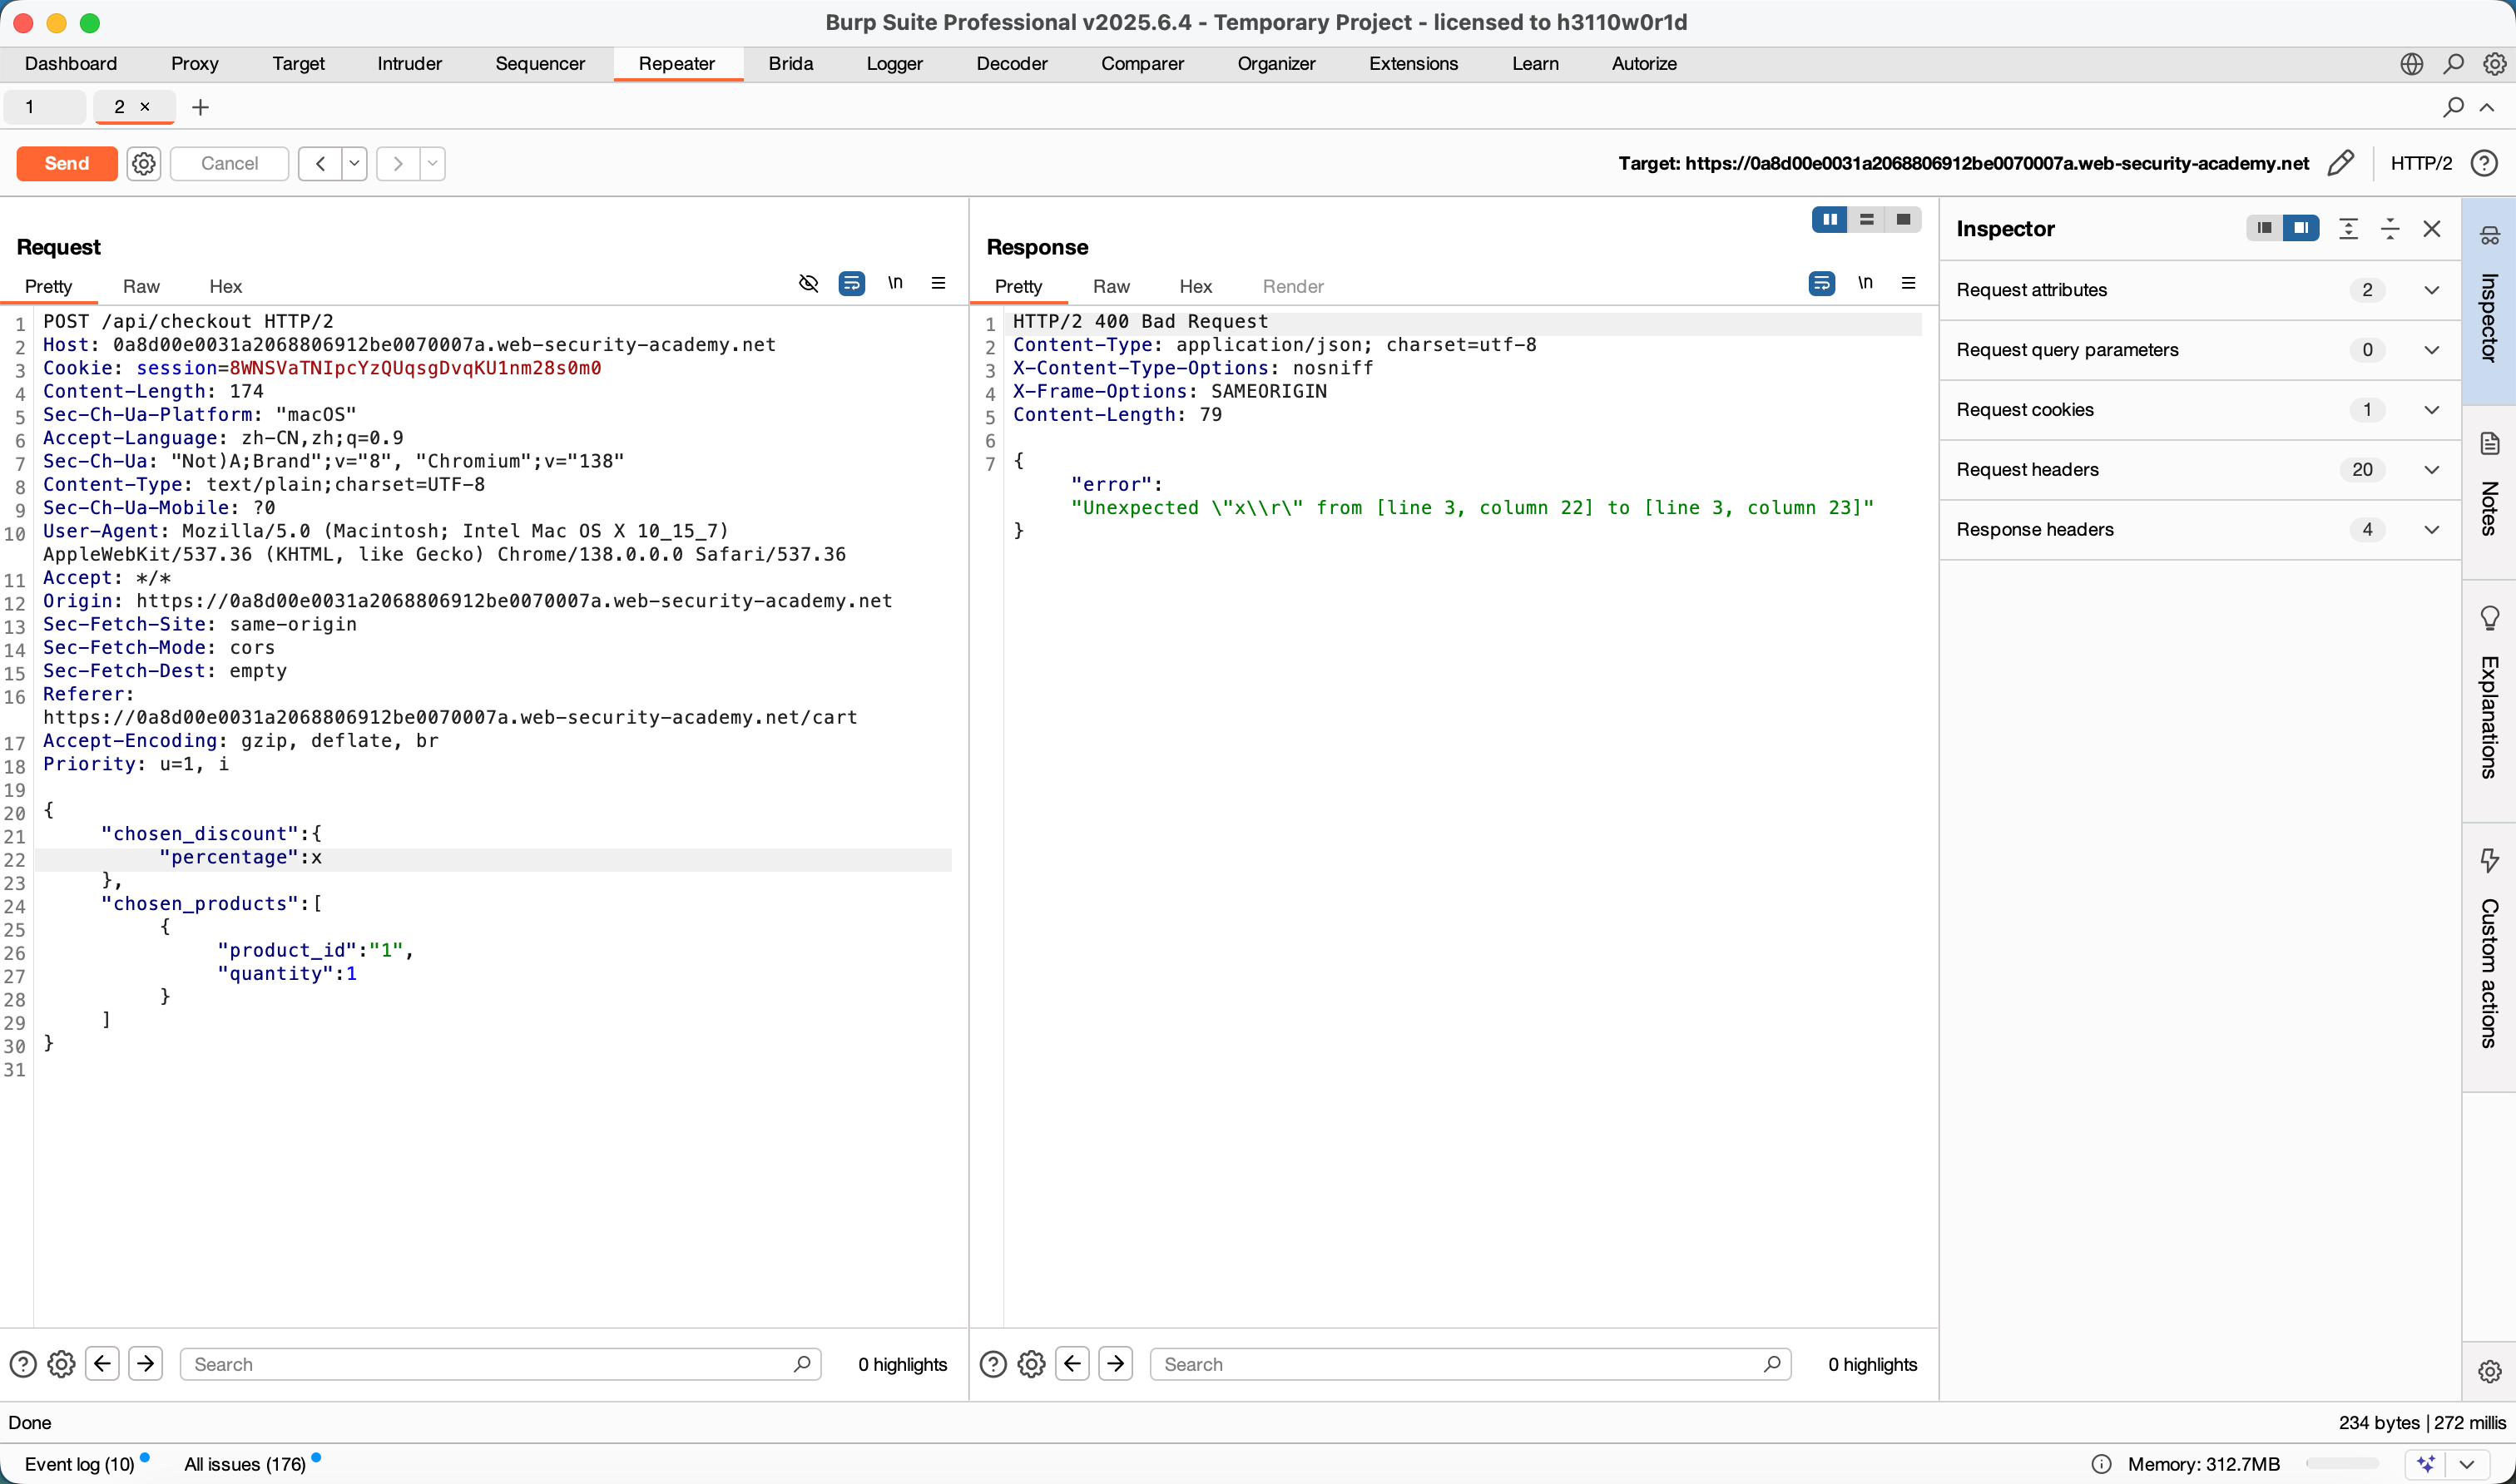Open the back history dropdown arrow

[354, 163]
